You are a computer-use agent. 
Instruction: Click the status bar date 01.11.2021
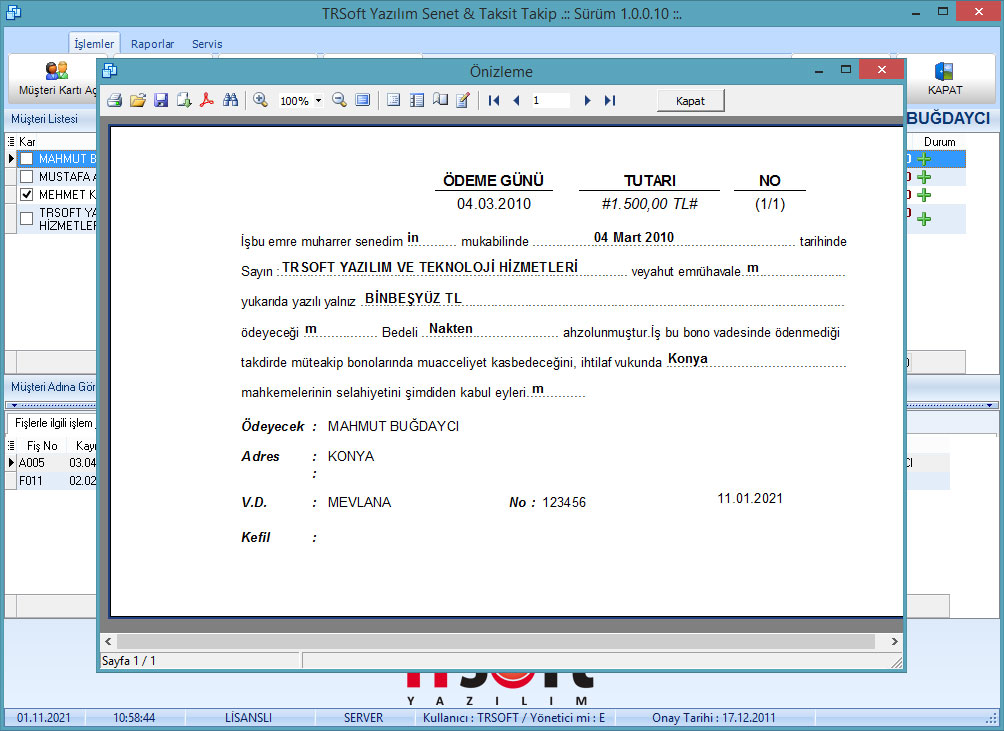(44, 718)
